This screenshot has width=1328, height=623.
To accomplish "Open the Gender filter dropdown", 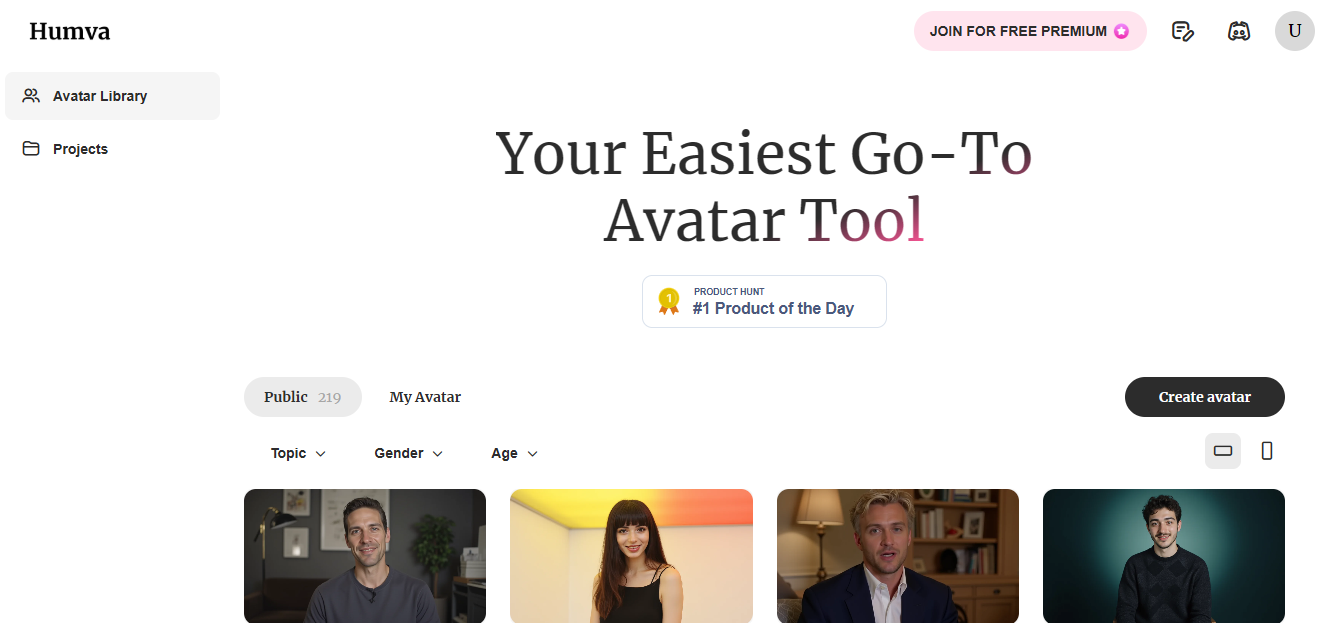I will [x=408, y=453].
